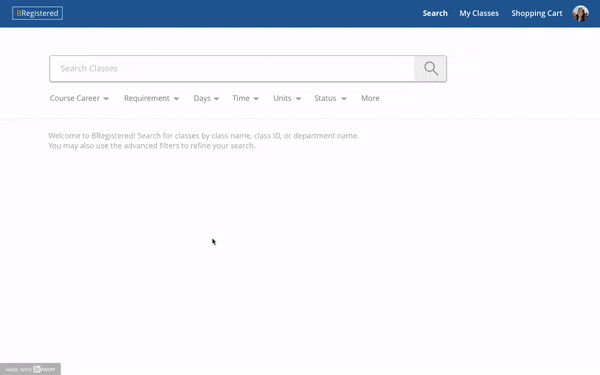Expand the Days filter dropdown
Viewport: 600px width, 375px height.
coord(206,98)
